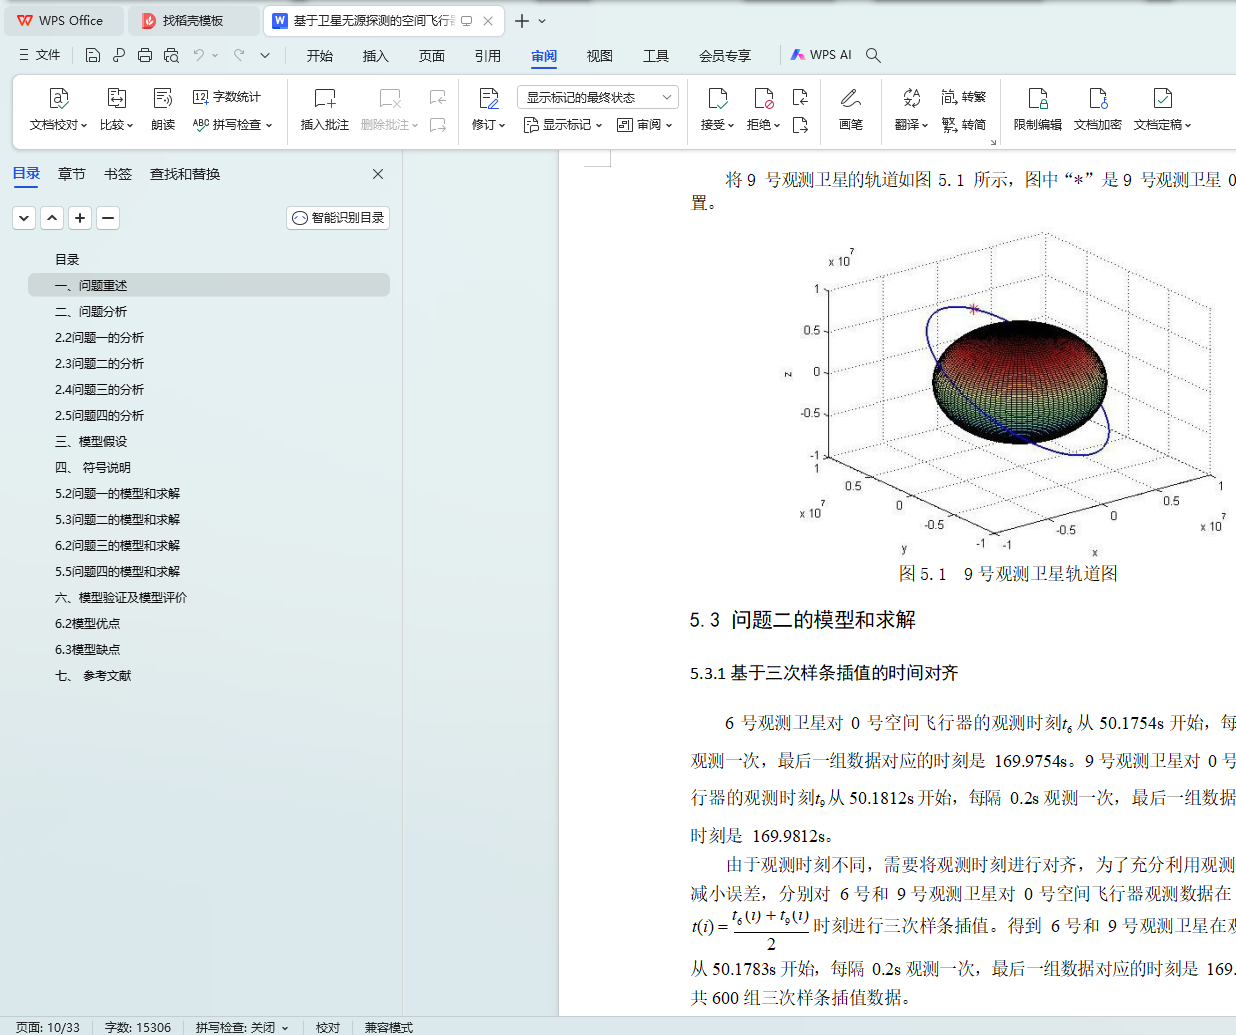Click the new tab plus button
The height and width of the screenshot is (1035, 1236).
click(x=522, y=20)
